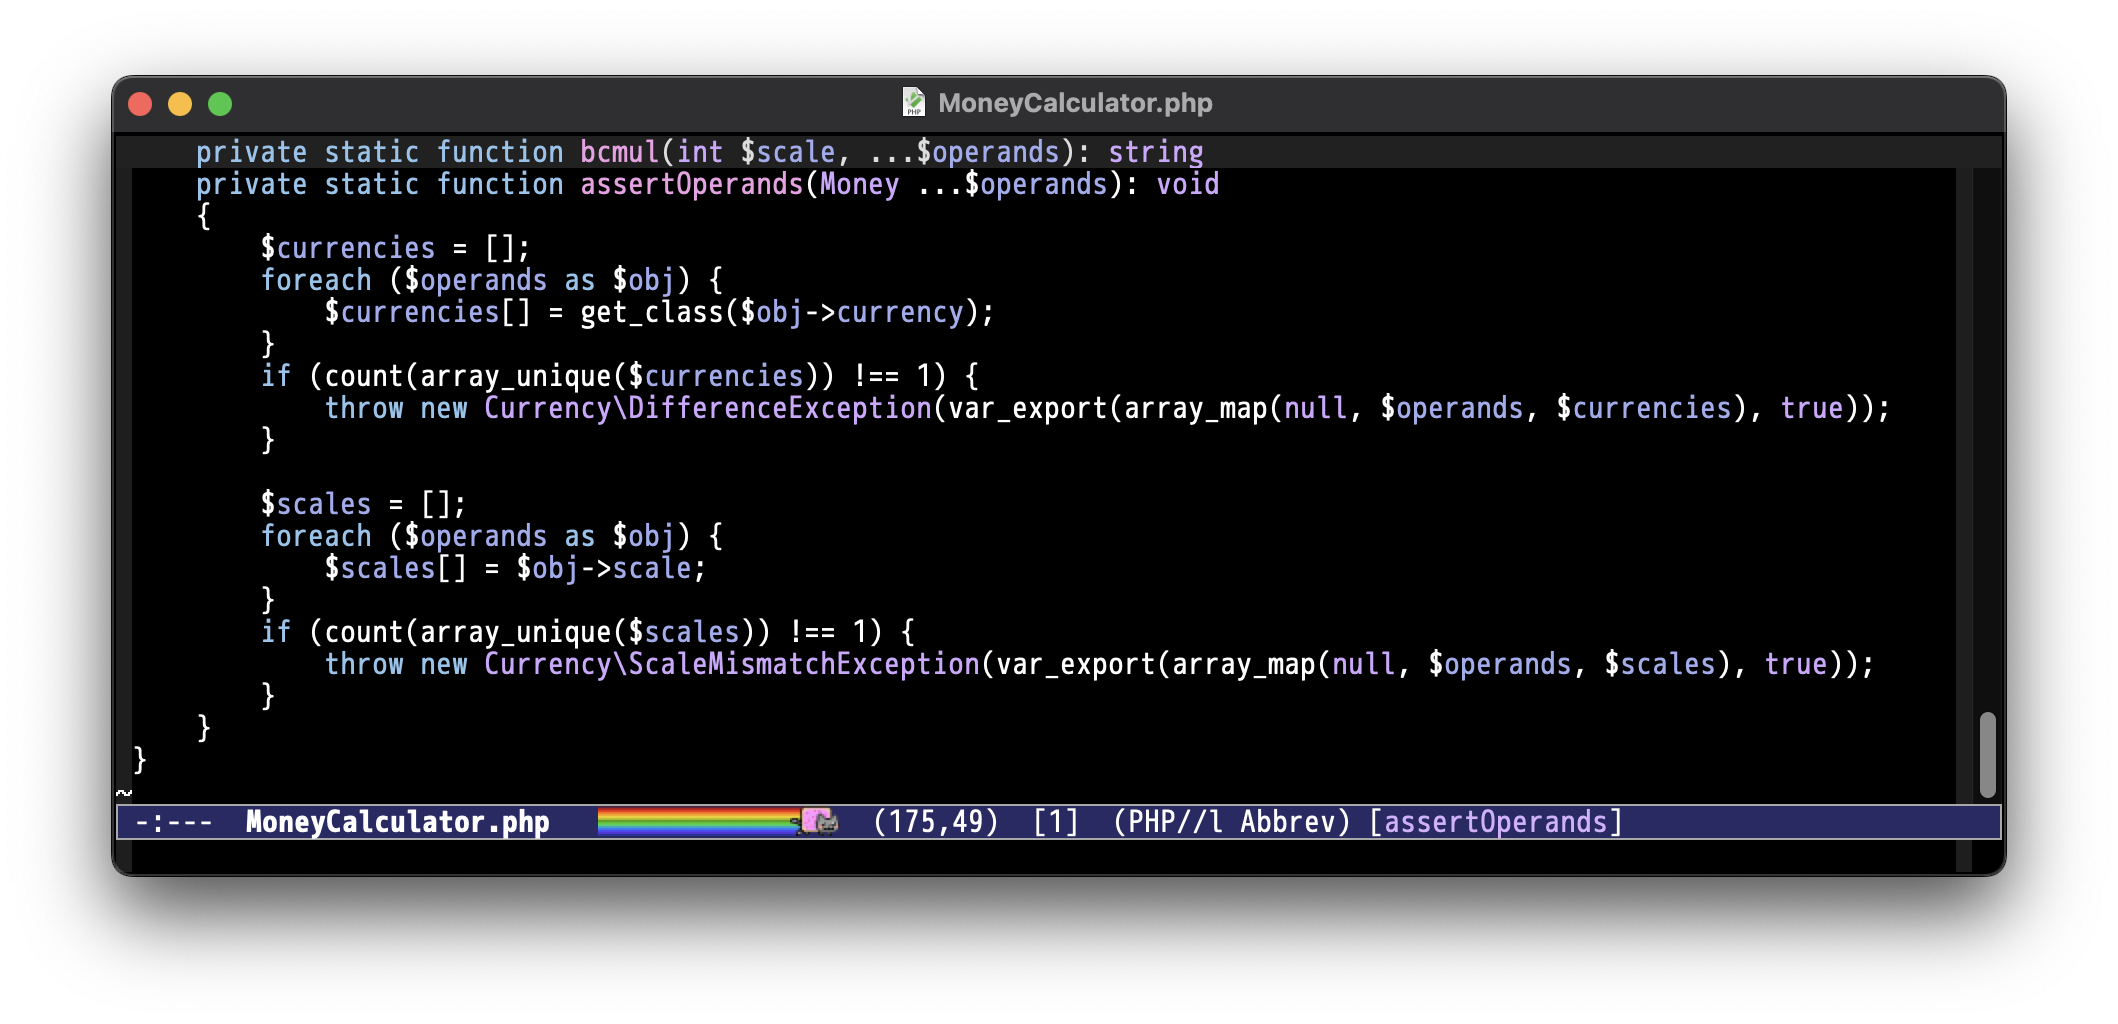Viewport: 2118px width, 1024px height.
Task: Click '$scales[] = $obj->scale;' line
Action: 515,568
